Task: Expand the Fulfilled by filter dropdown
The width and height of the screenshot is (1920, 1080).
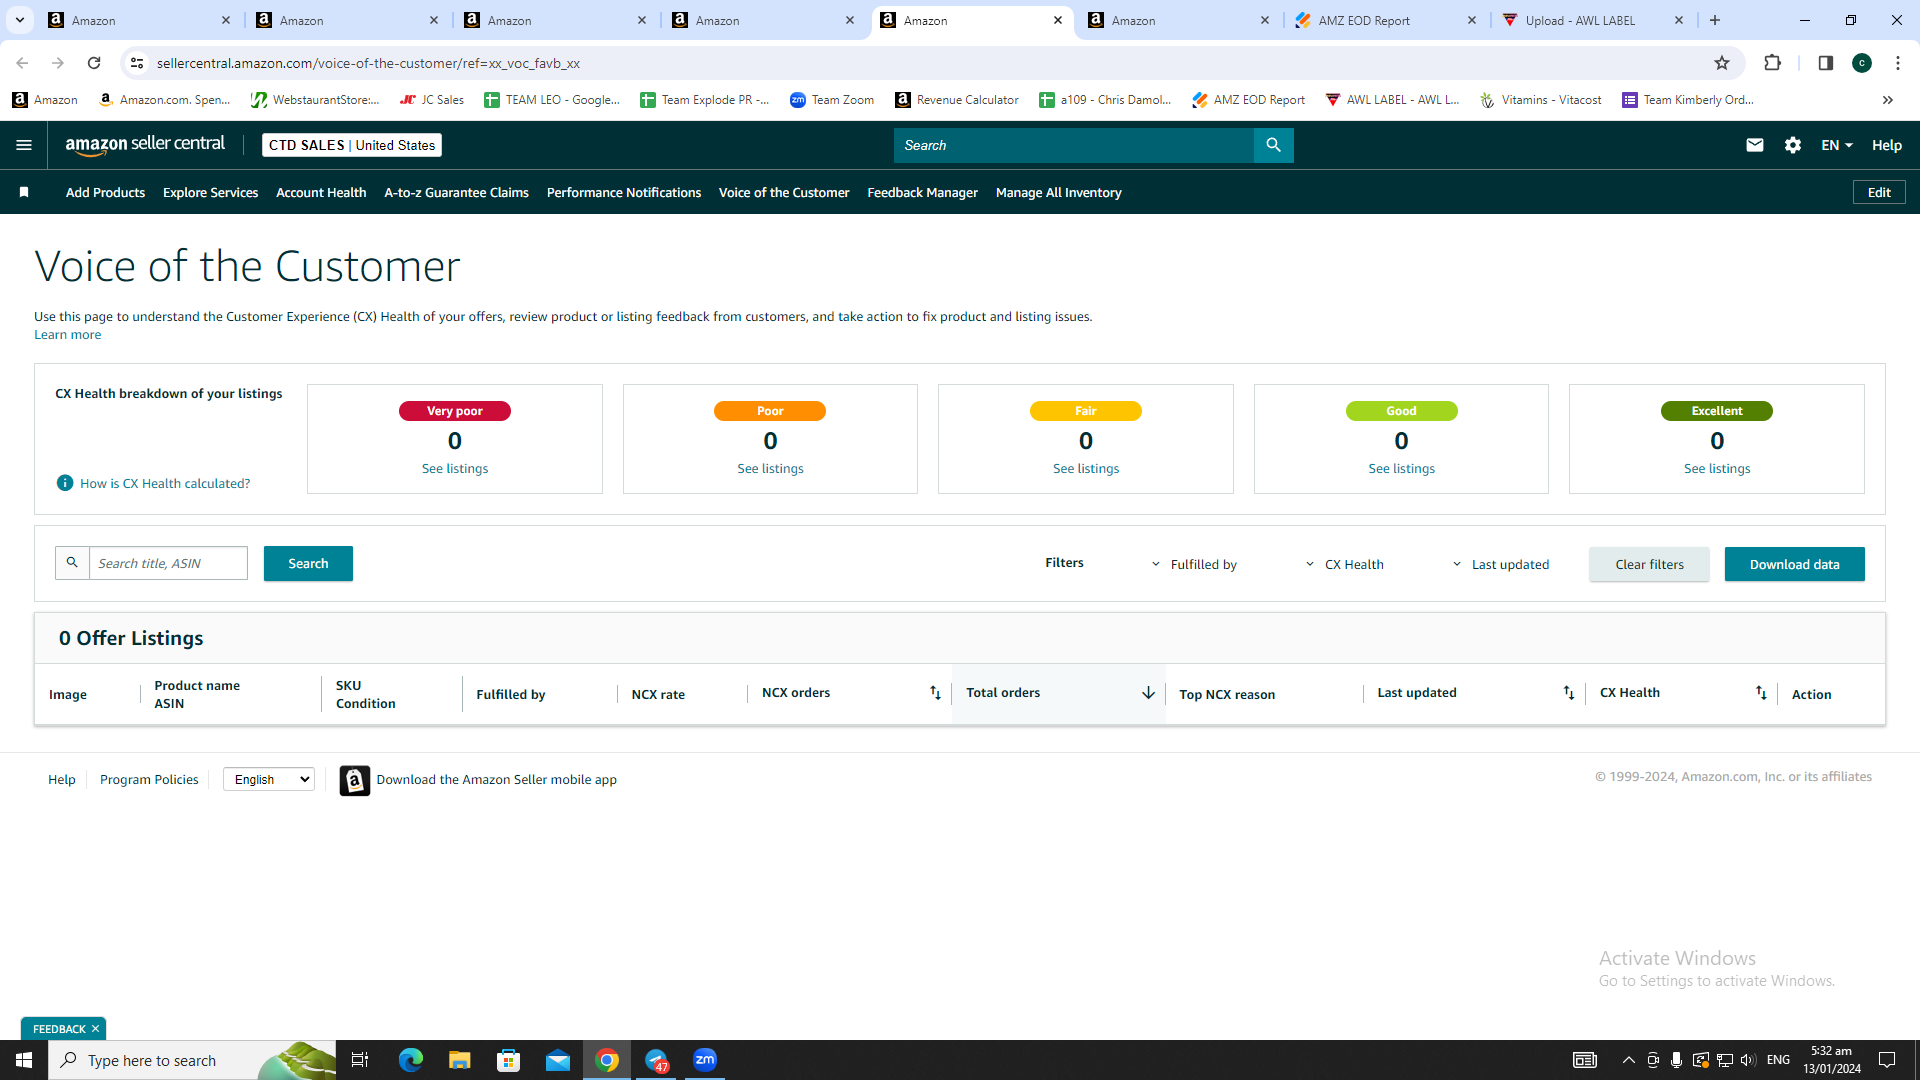Action: (x=1194, y=564)
